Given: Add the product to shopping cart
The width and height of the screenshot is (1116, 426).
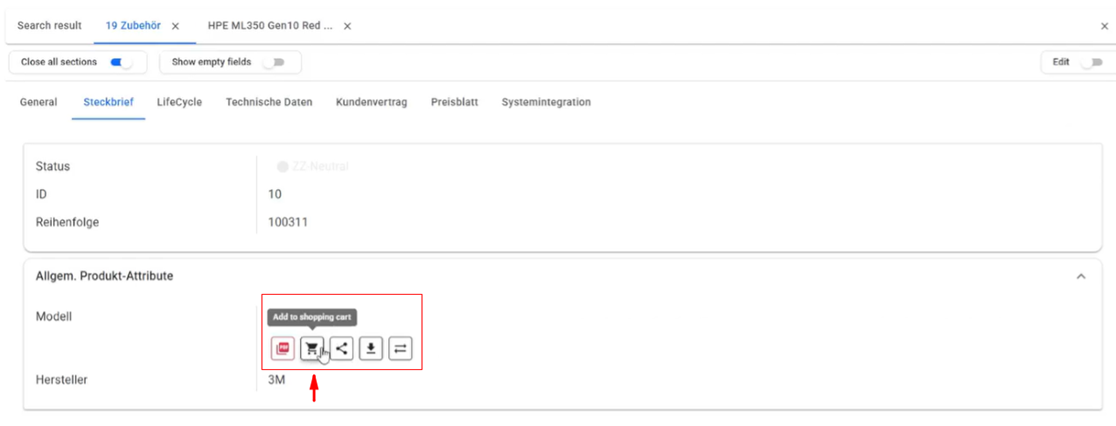Looking at the screenshot, I should pyautogui.click(x=312, y=349).
